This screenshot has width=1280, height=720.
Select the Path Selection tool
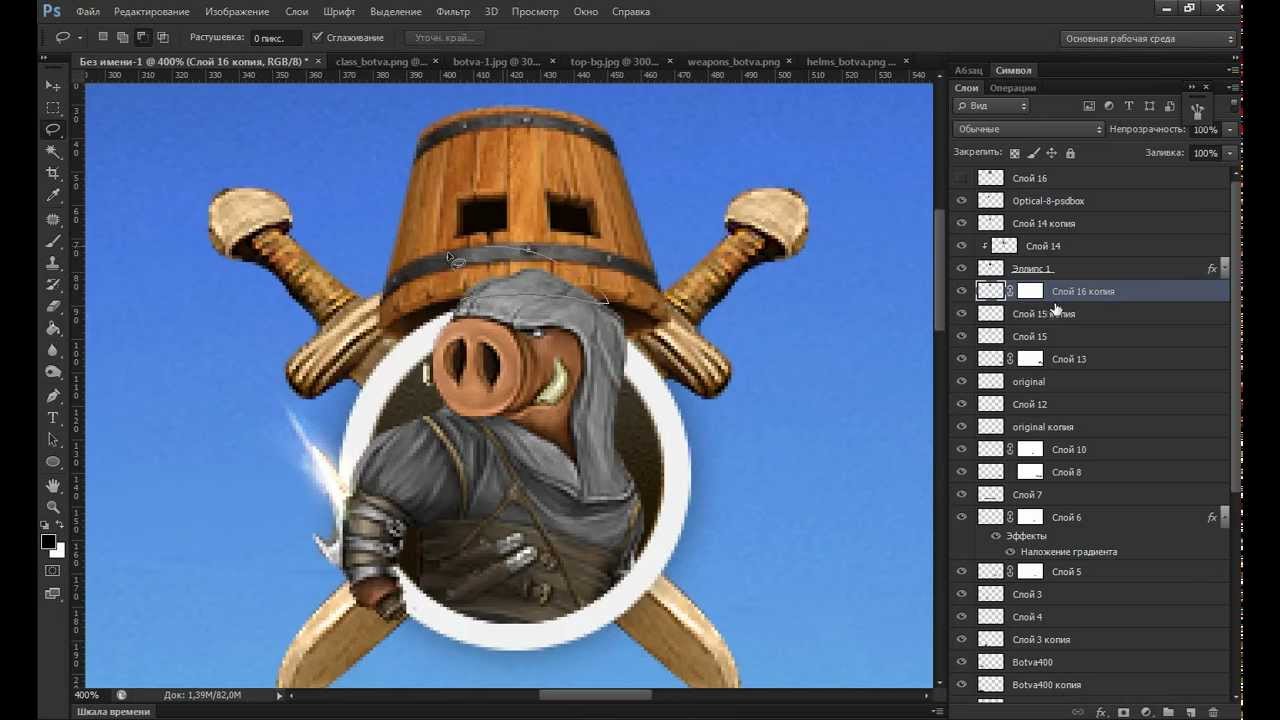click(53, 440)
